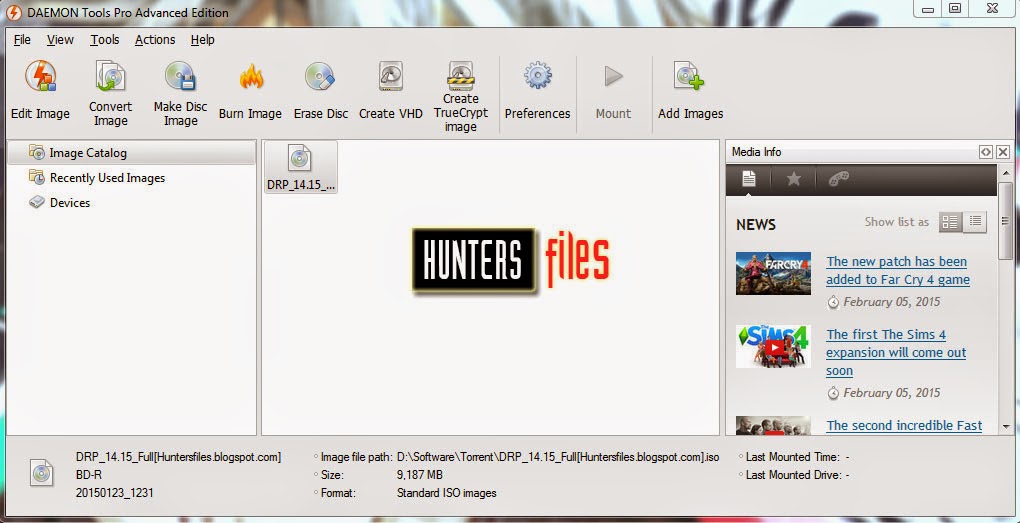
Task: Open the View menu
Action: pyautogui.click(x=60, y=40)
